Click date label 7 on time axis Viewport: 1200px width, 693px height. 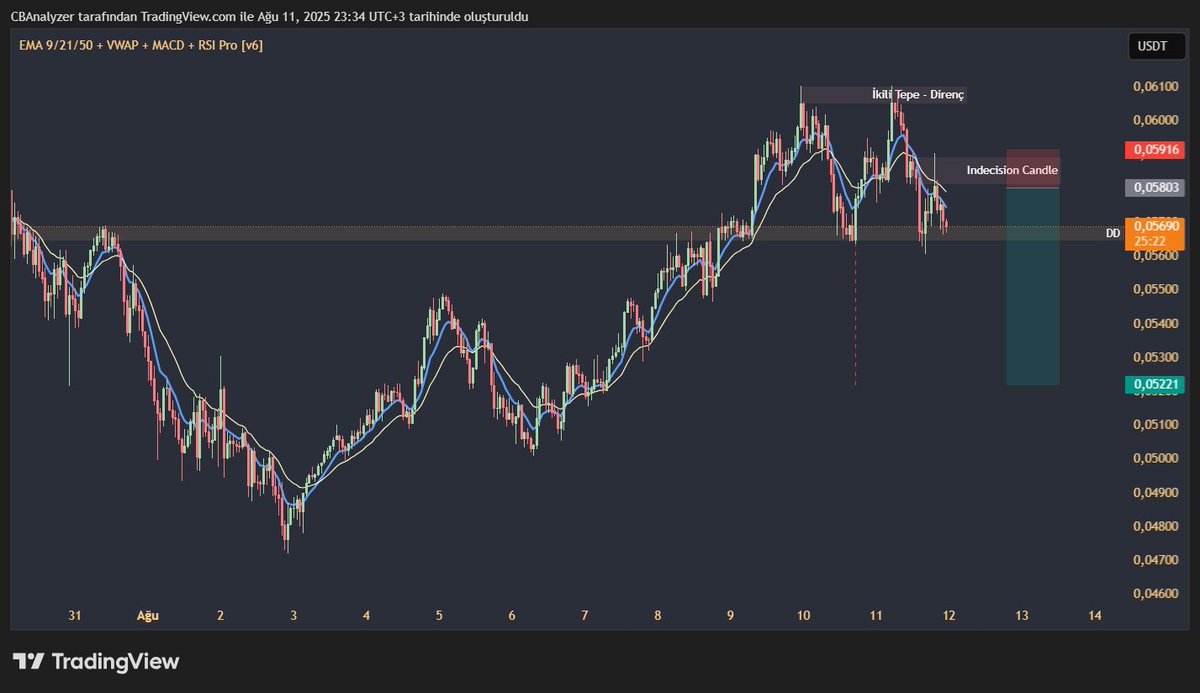pyautogui.click(x=585, y=616)
